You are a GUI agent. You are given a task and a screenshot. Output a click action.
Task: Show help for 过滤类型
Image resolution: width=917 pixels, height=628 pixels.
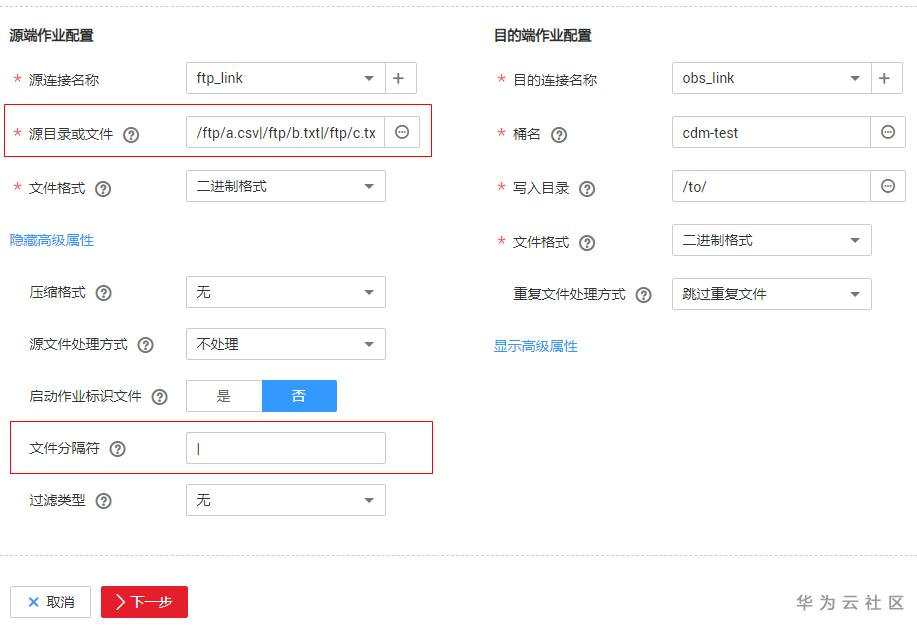coord(104,501)
